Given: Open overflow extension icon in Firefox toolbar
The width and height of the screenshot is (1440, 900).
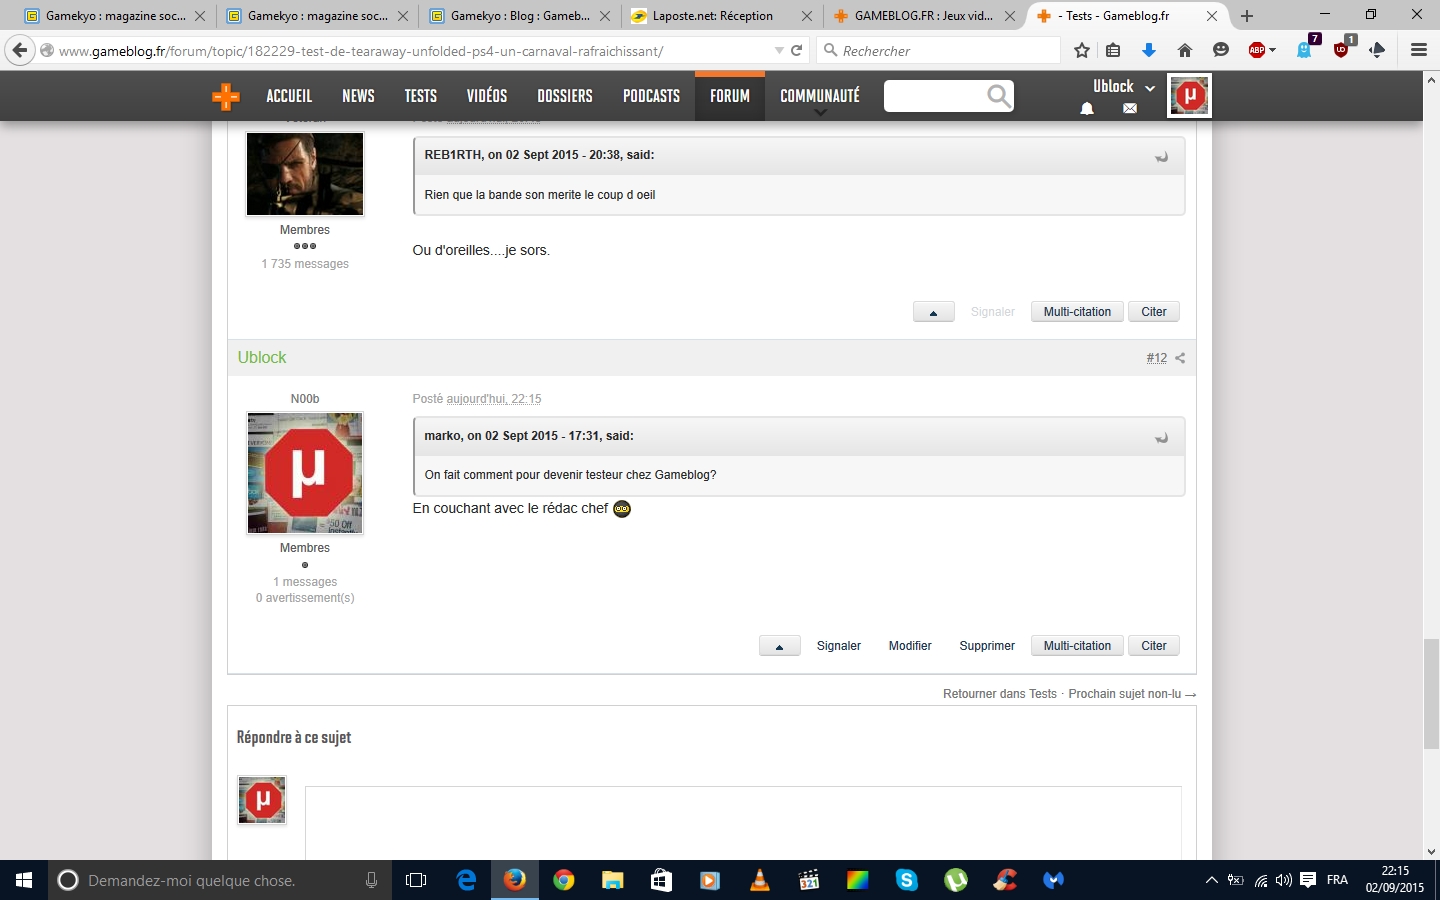Looking at the screenshot, I should (1377, 50).
